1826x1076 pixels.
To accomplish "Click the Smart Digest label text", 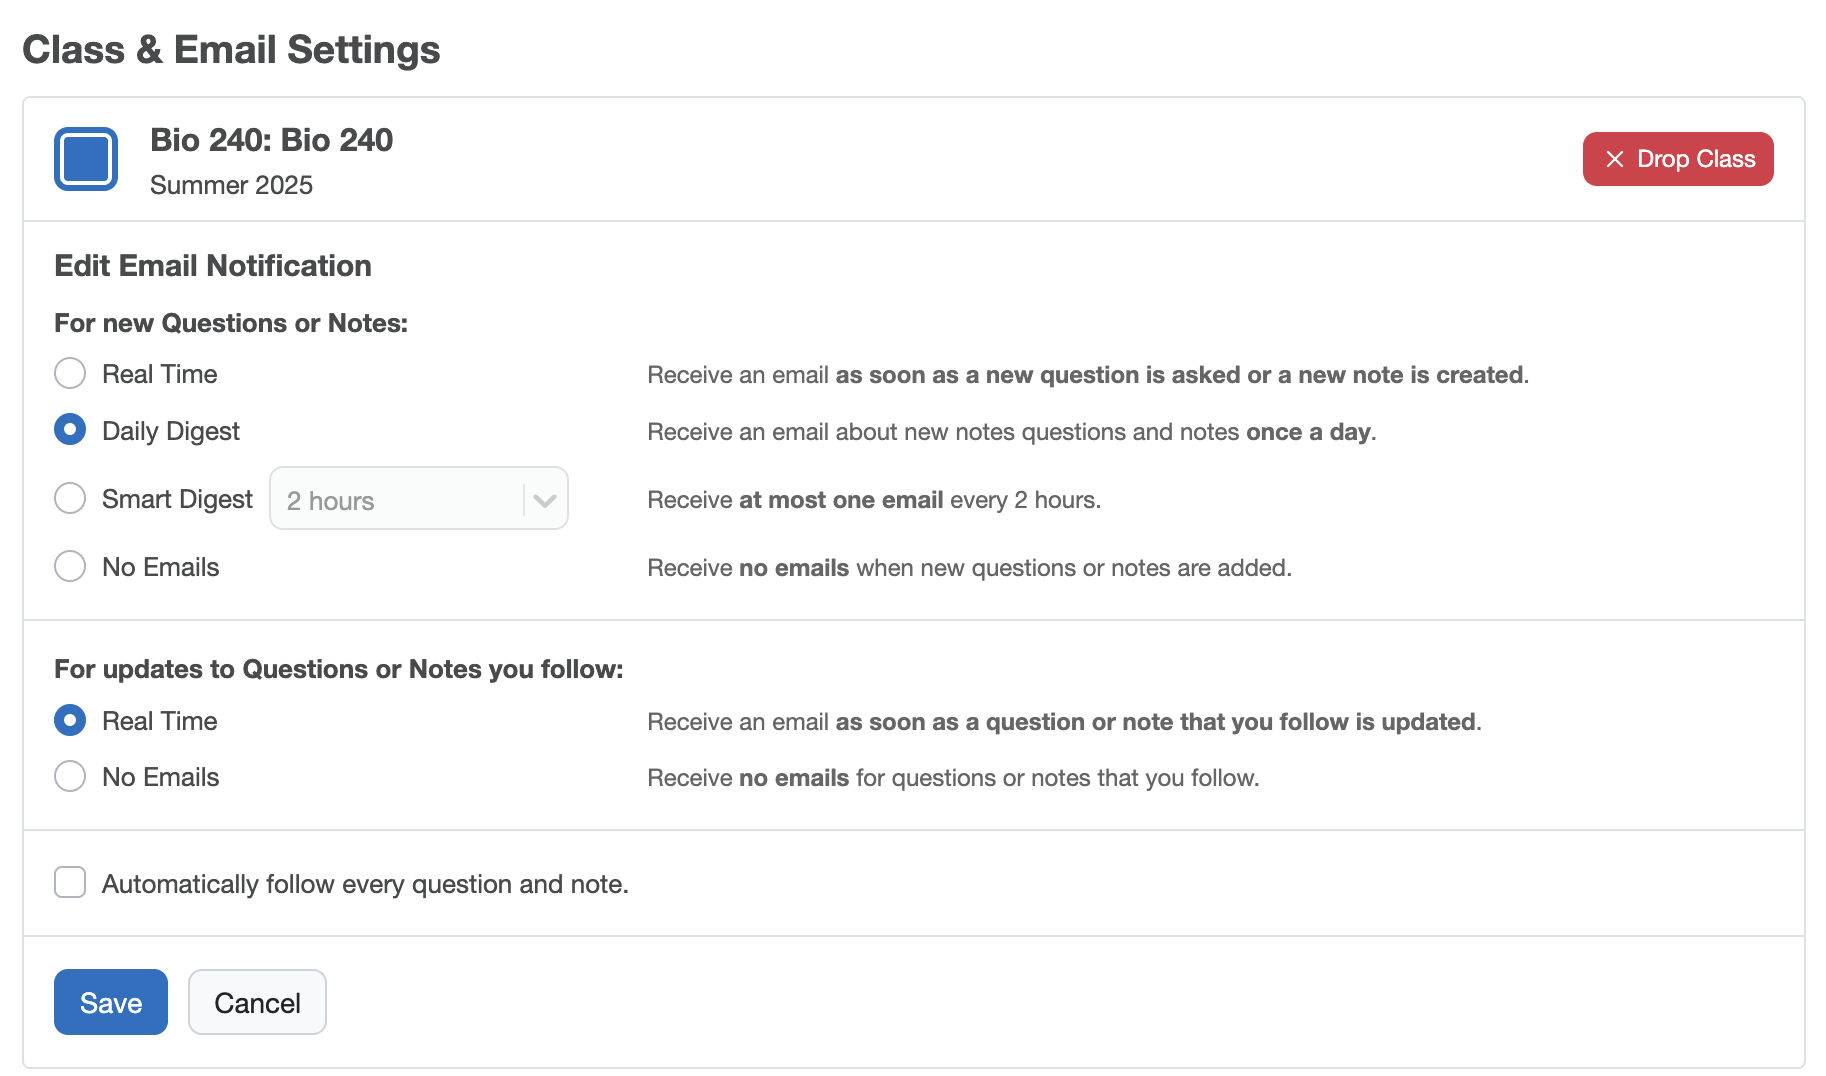I will pos(177,499).
